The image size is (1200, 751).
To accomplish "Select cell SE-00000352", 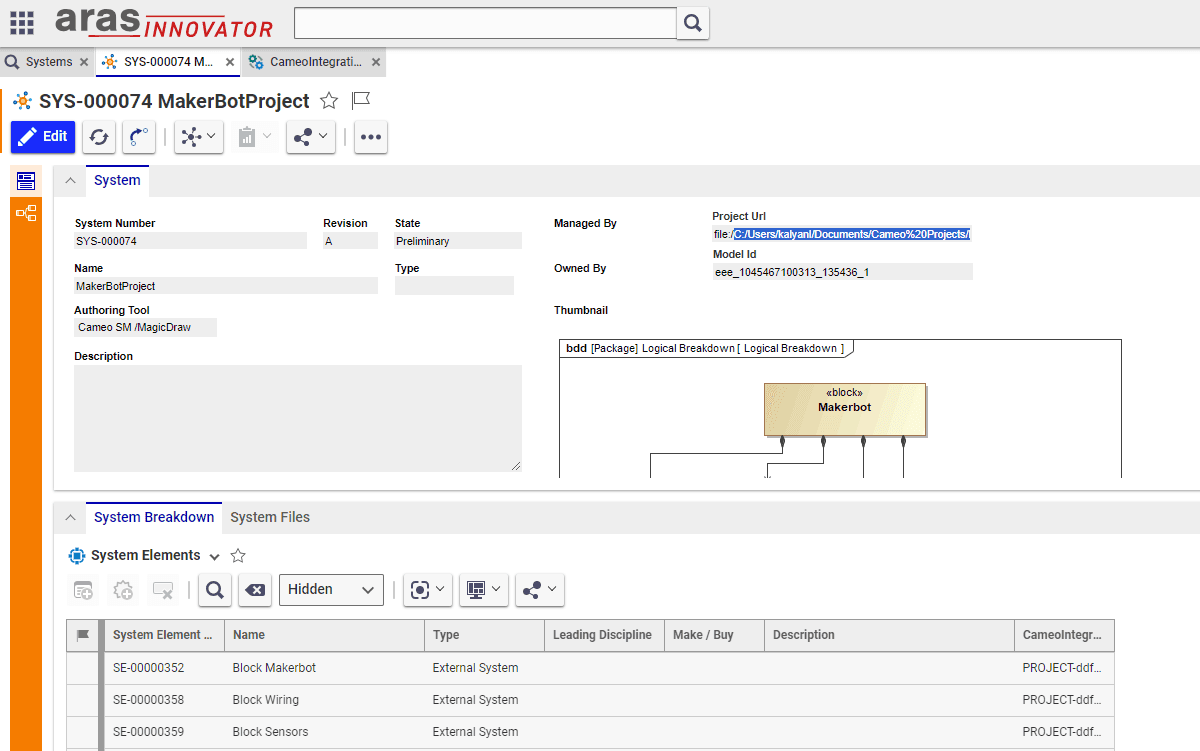I will (x=164, y=668).
